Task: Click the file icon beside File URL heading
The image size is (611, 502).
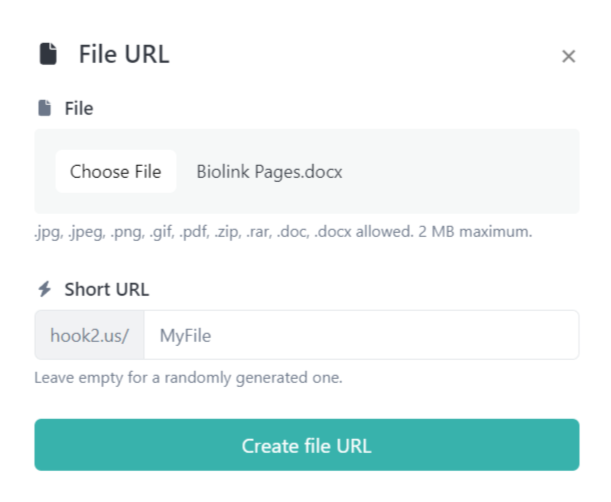Action: (47, 54)
